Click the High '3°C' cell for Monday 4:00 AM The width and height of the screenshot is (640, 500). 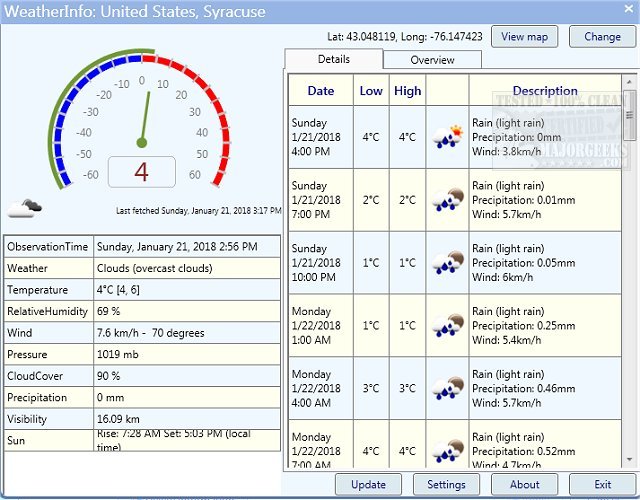407,389
